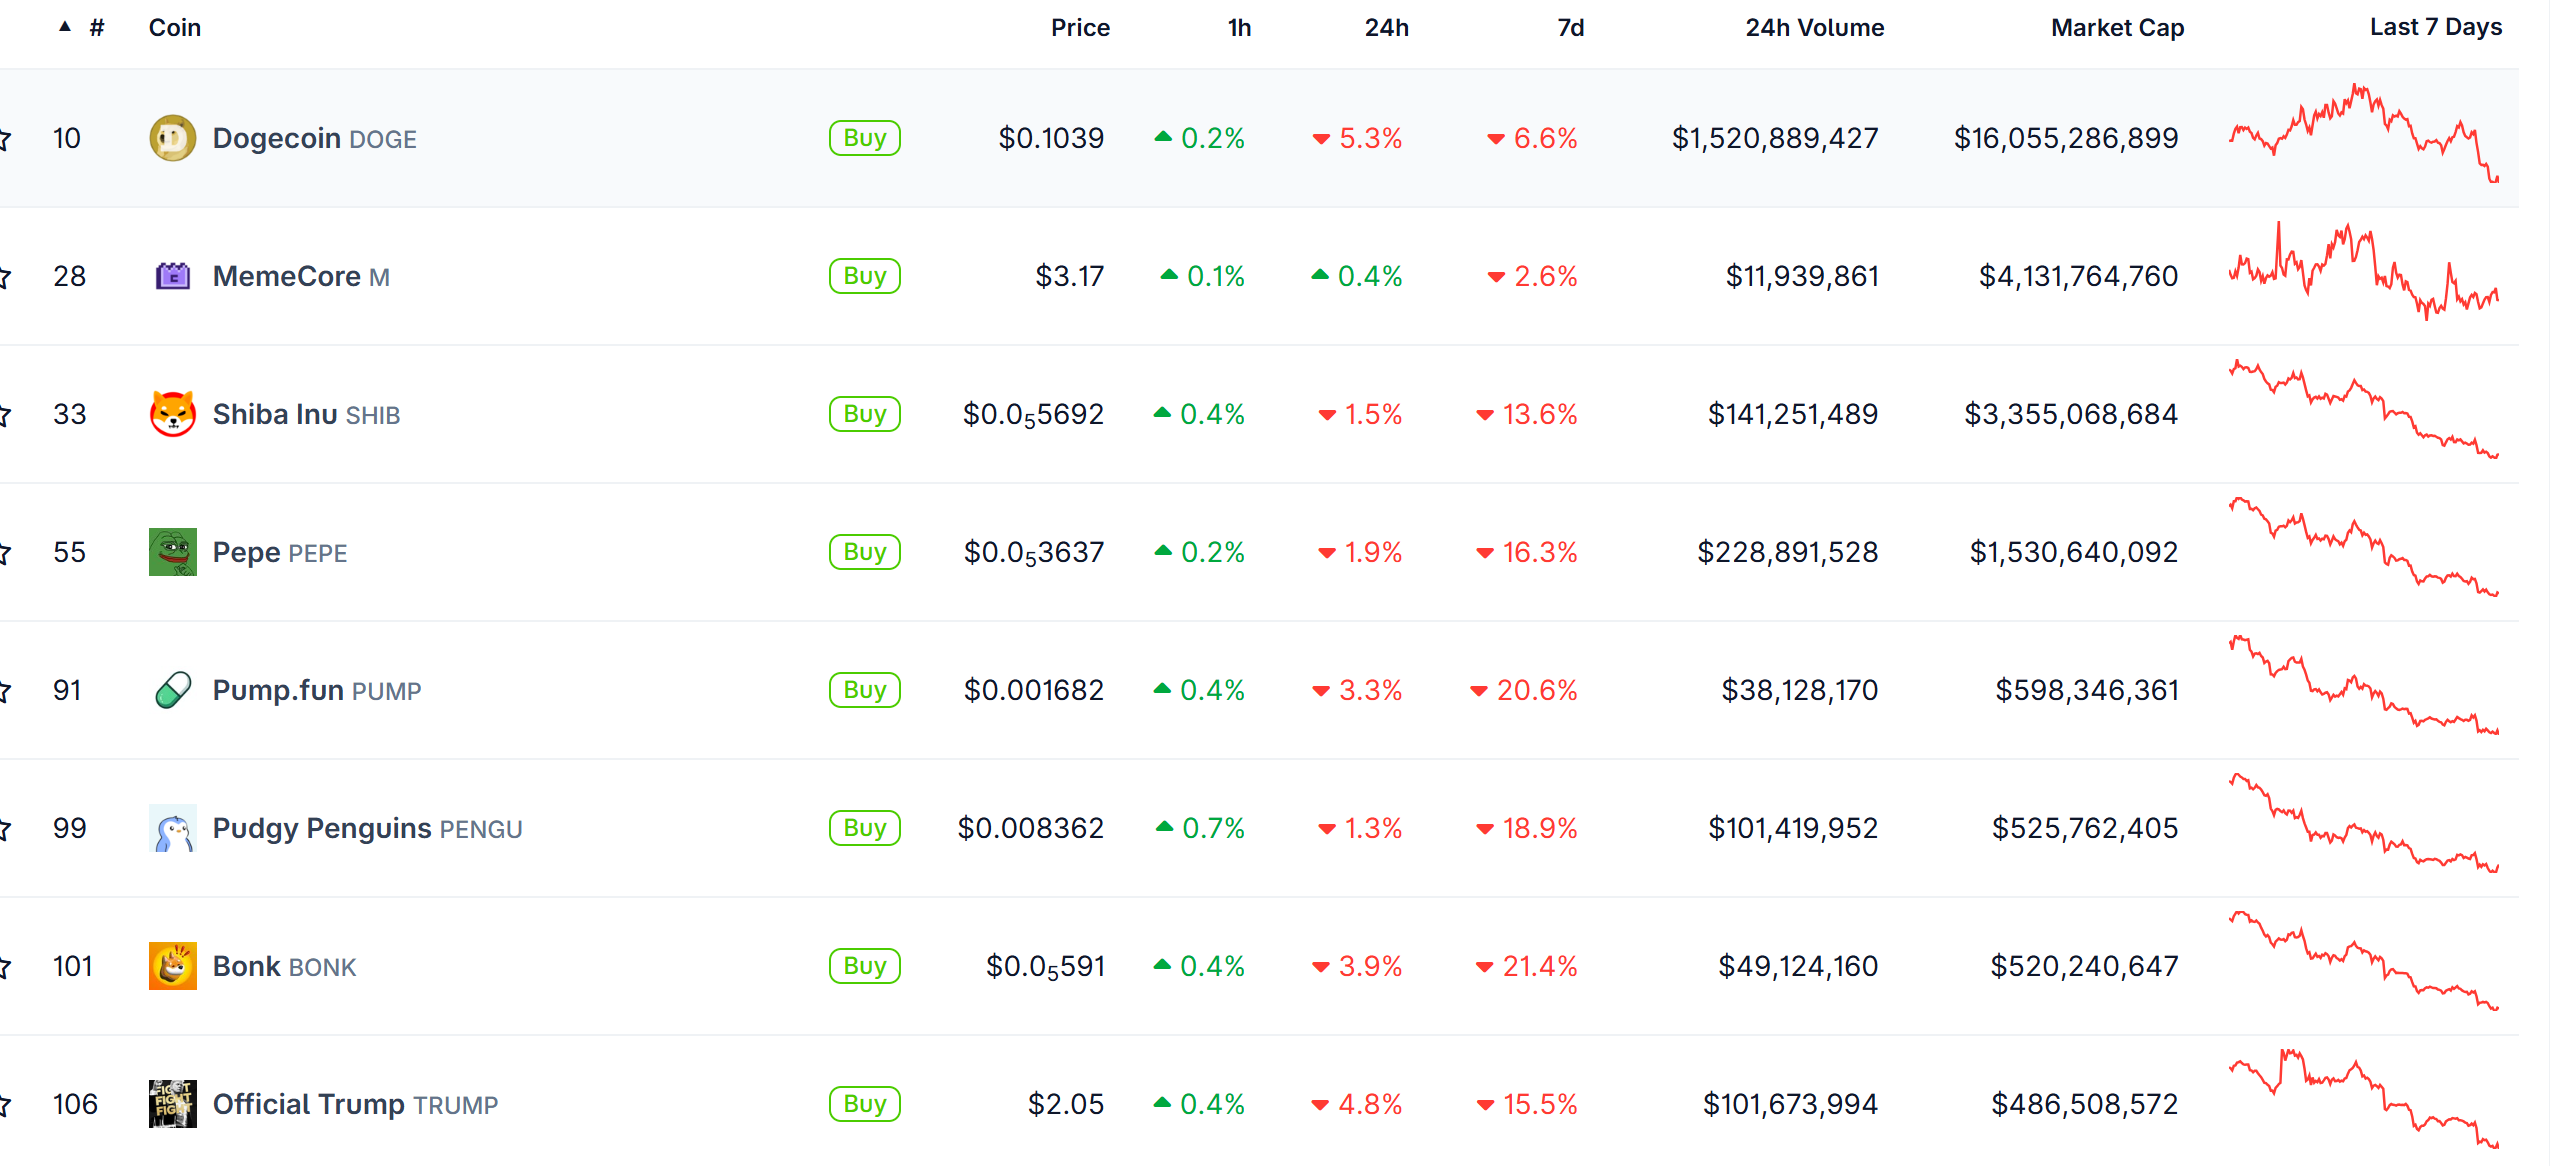Click the Pepe frog logo
The image size is (2550, 1166).
(173, 552)
